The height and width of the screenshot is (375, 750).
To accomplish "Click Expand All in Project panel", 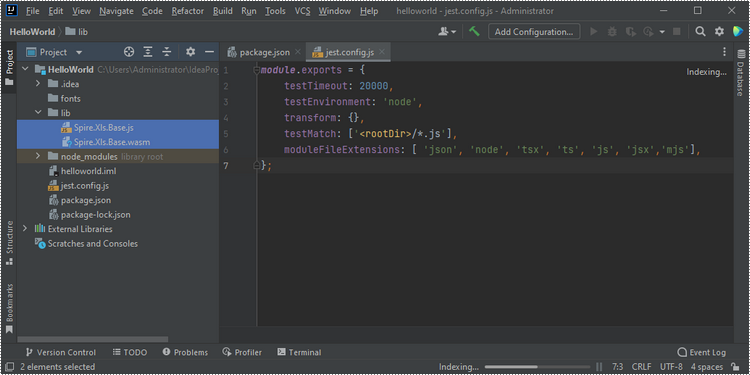I will tap(148, 52).
